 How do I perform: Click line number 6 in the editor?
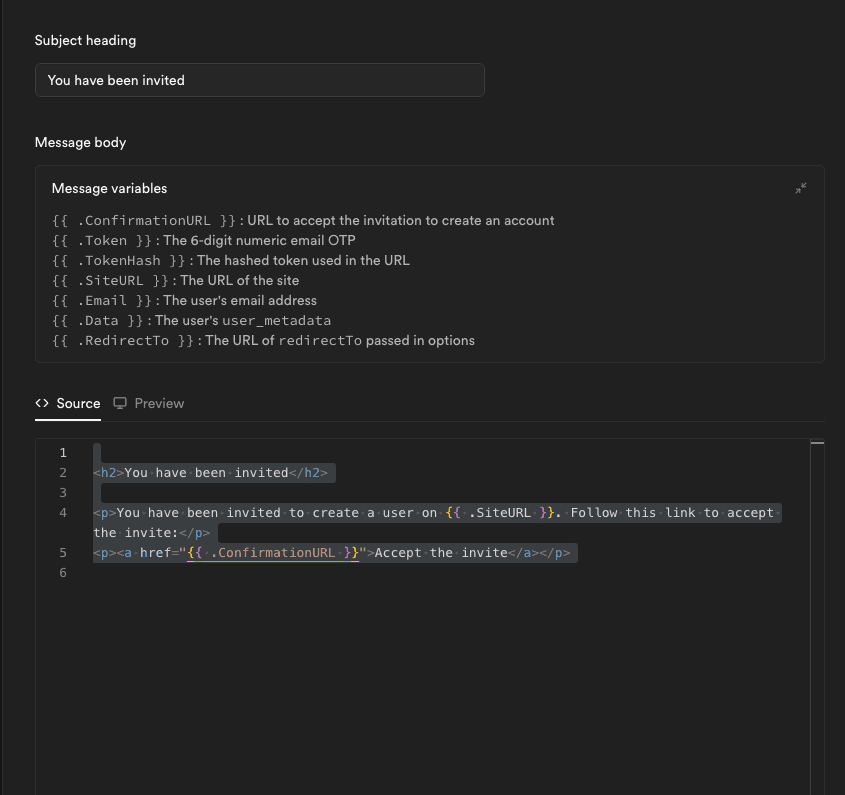63,572
